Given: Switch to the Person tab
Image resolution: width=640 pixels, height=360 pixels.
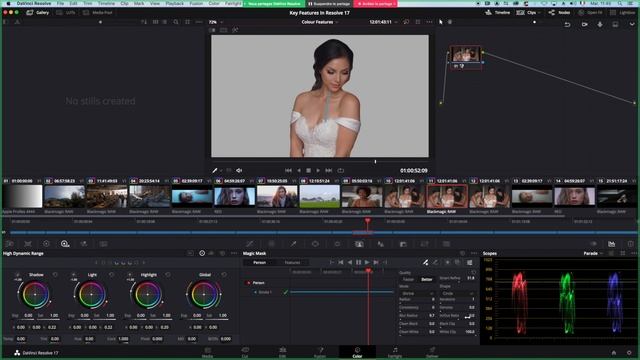Looking at the screenshot, I should [260, 262].
